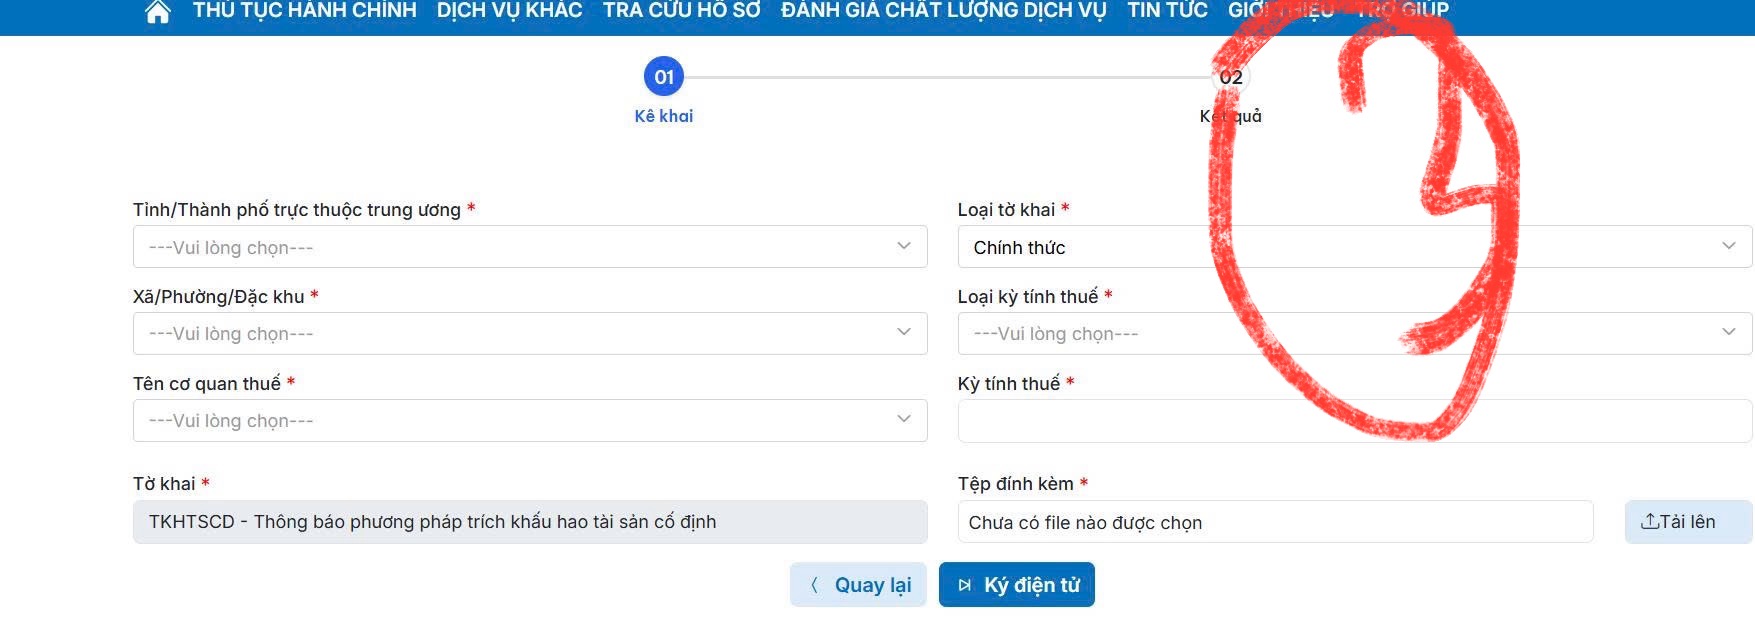Viewport: 1755px width, 623px height.
Task: Click the Kỳ tính thuế input field
Action: tap(1354, 421)
